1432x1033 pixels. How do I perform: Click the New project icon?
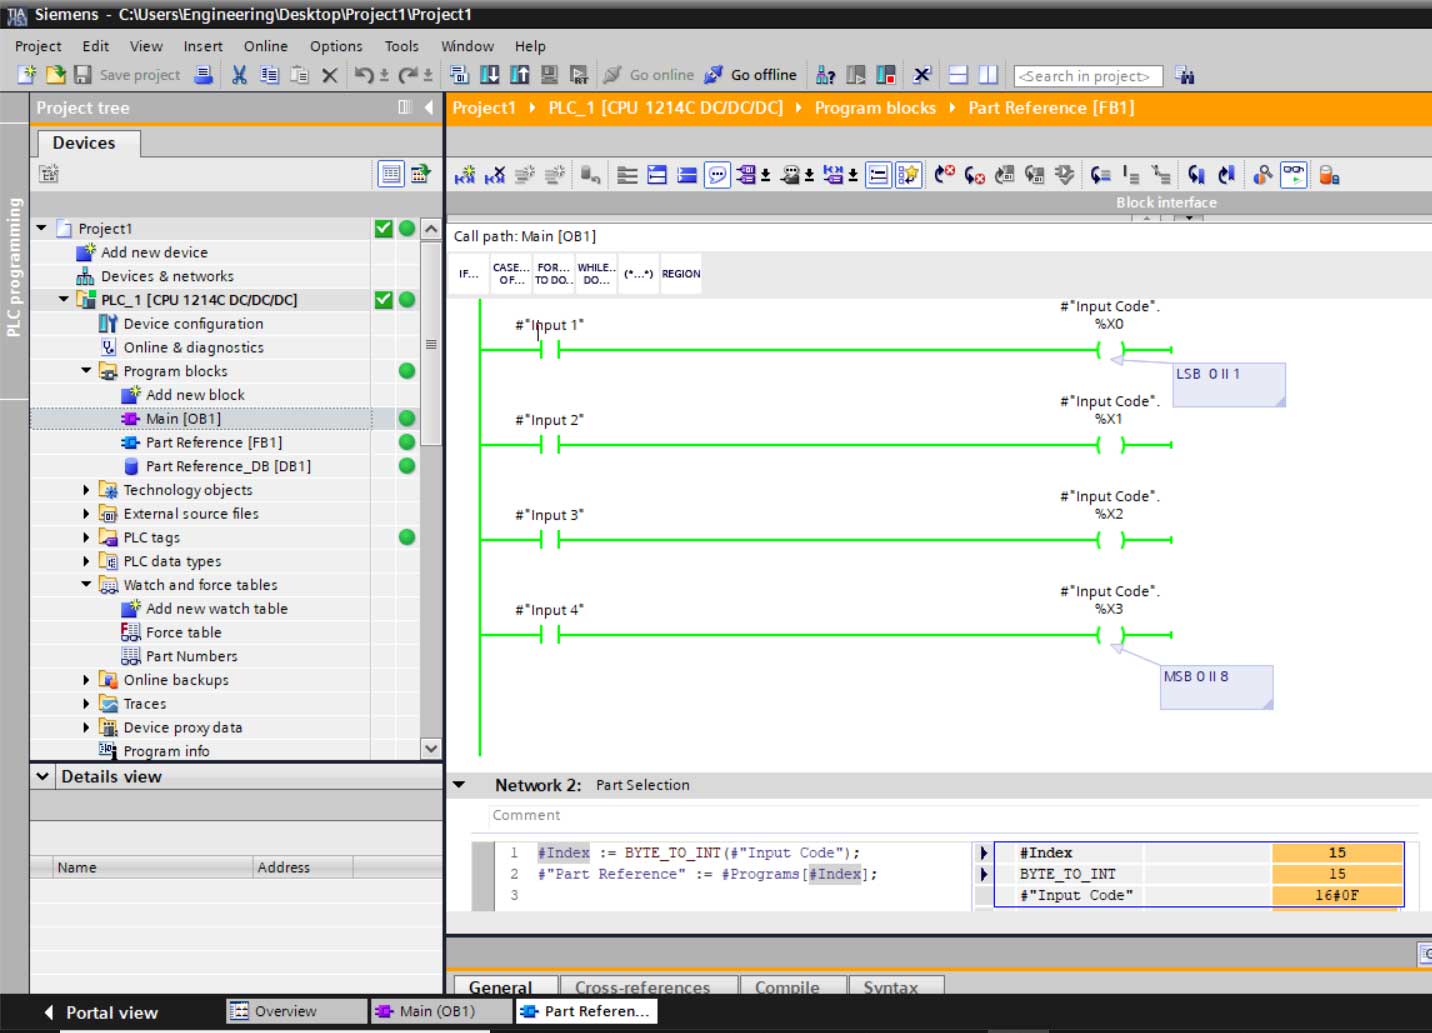[27, 75]
